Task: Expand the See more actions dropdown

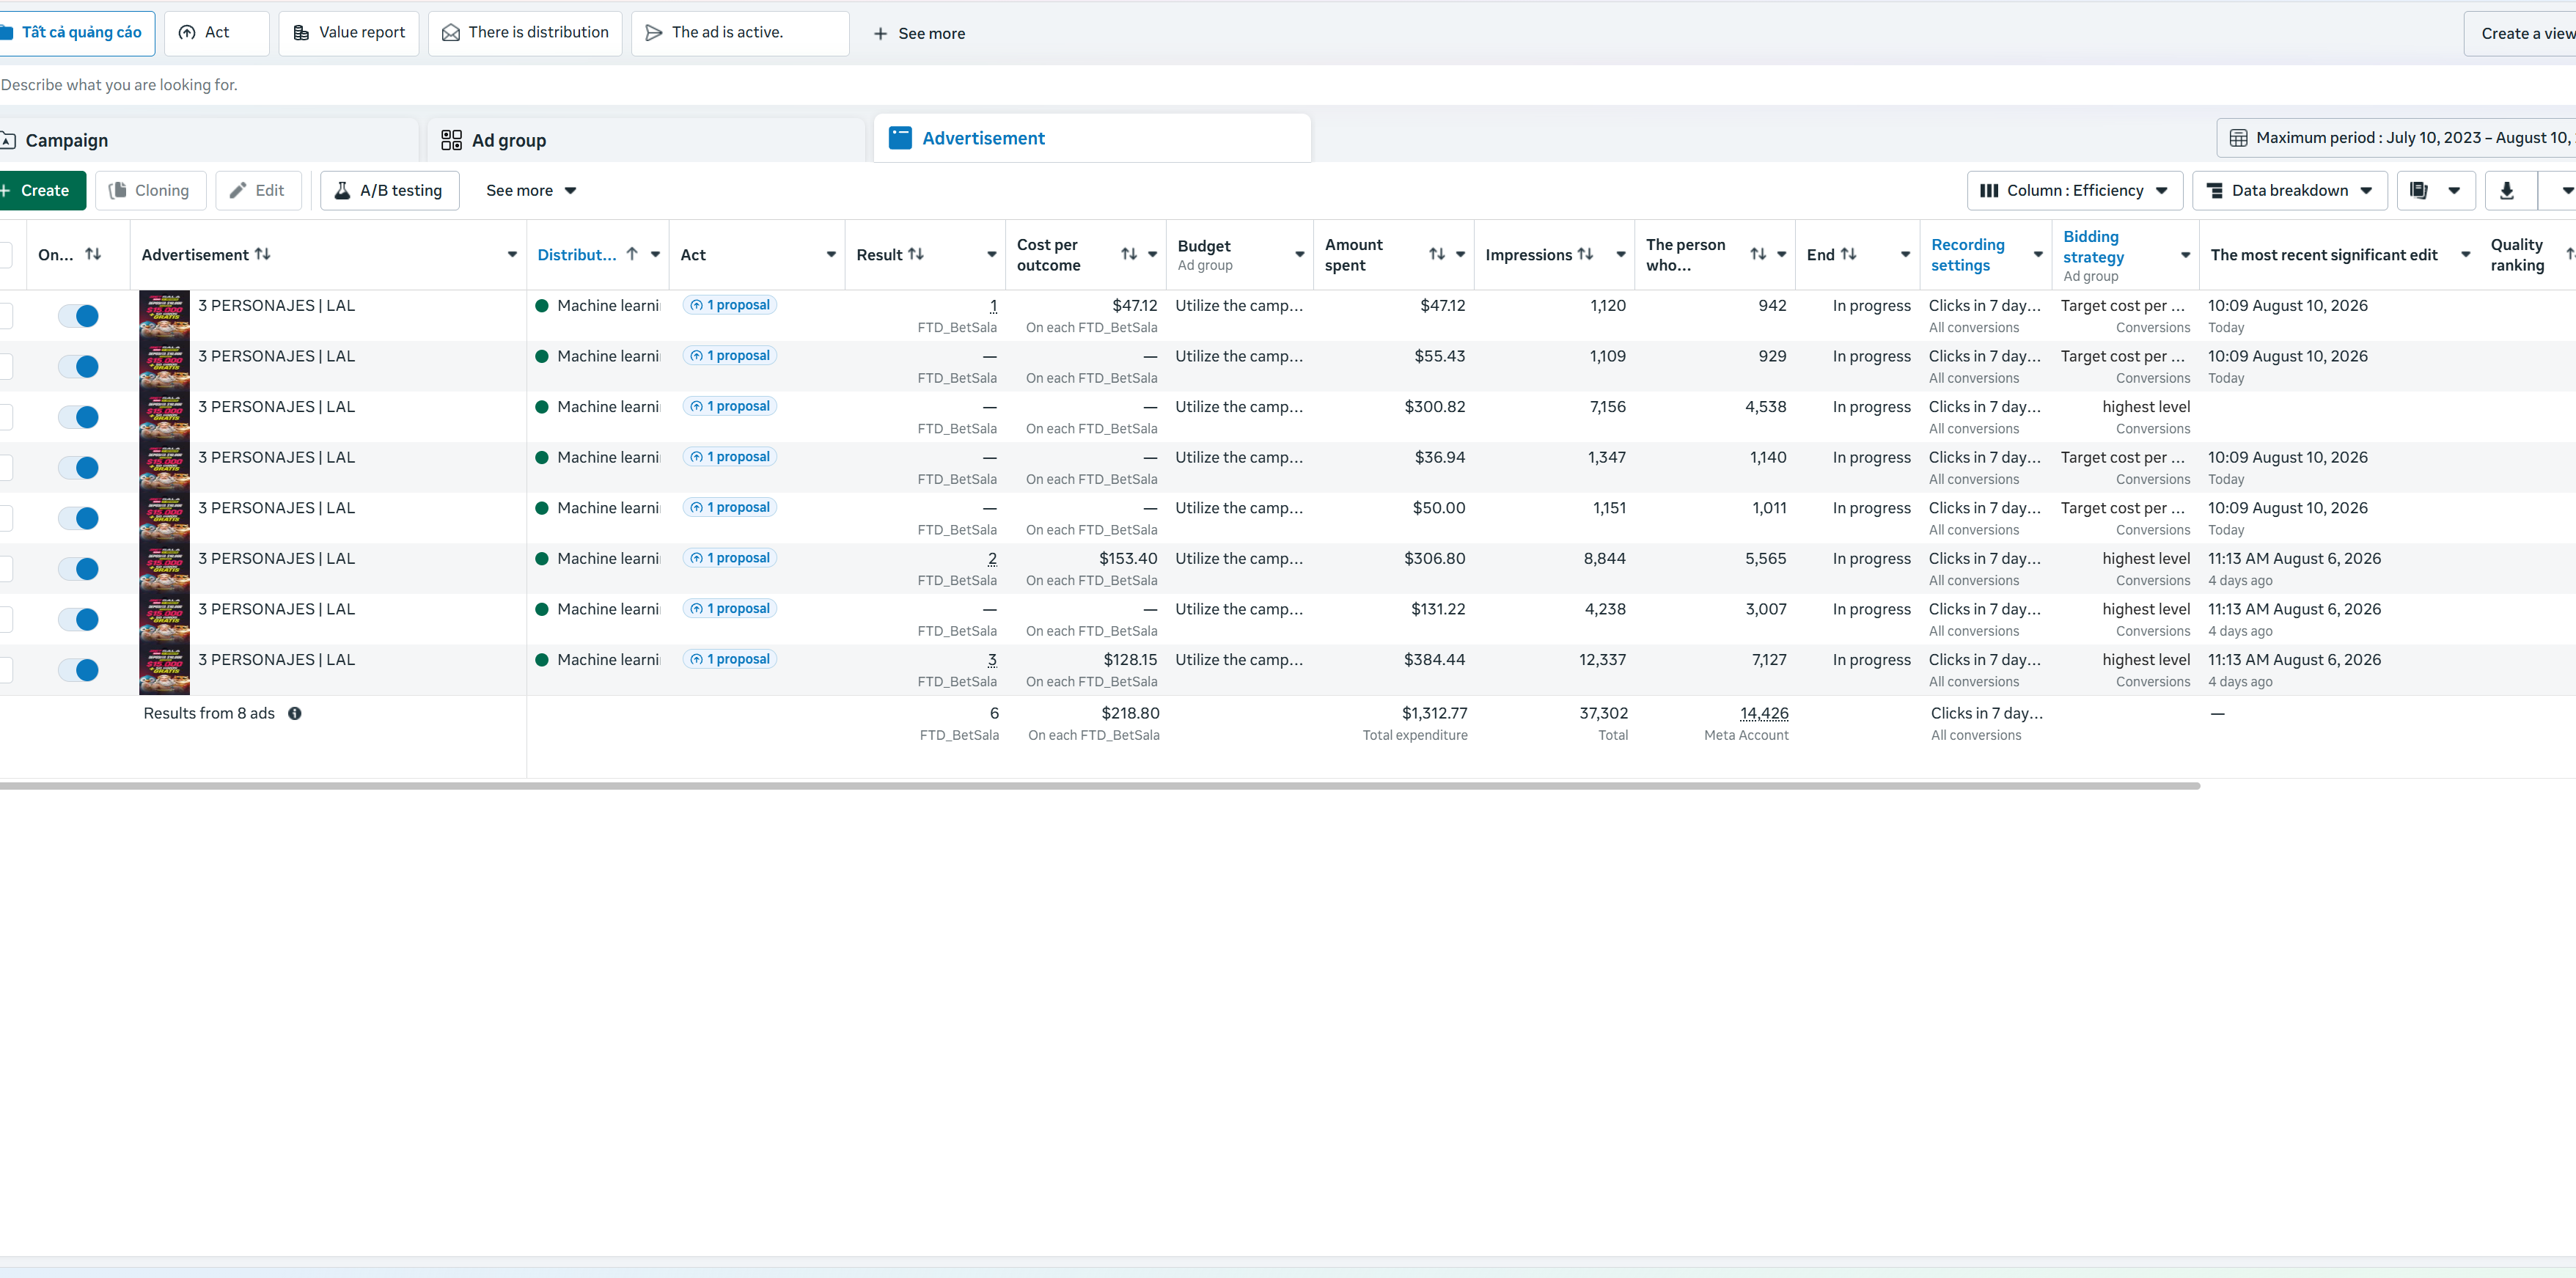Action: [x=531, y=190]
